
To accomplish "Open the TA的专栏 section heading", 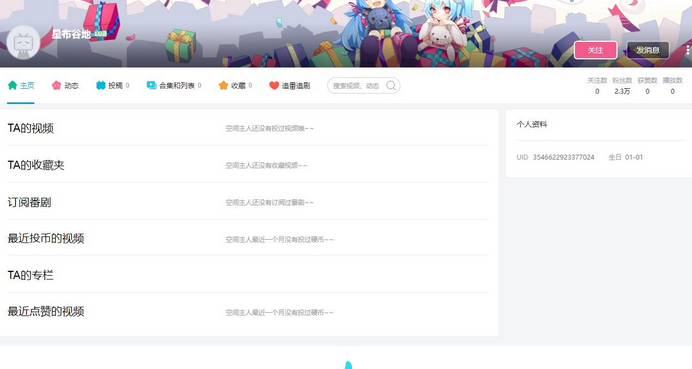I will [30, 275].
